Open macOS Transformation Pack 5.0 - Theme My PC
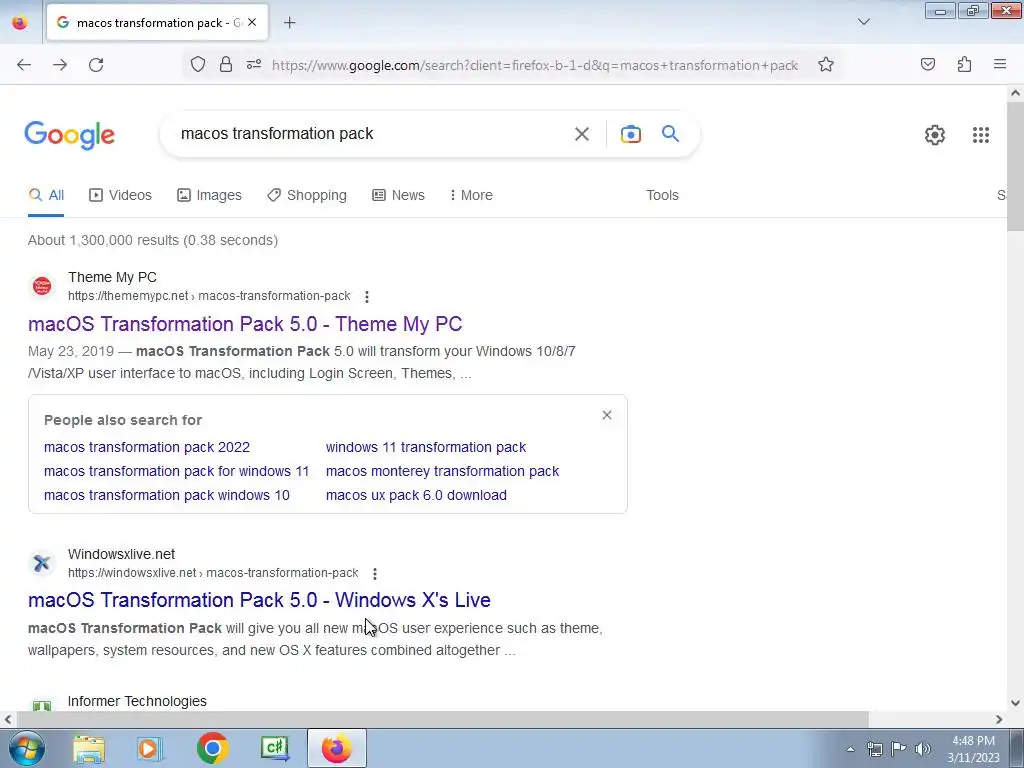 245,324
